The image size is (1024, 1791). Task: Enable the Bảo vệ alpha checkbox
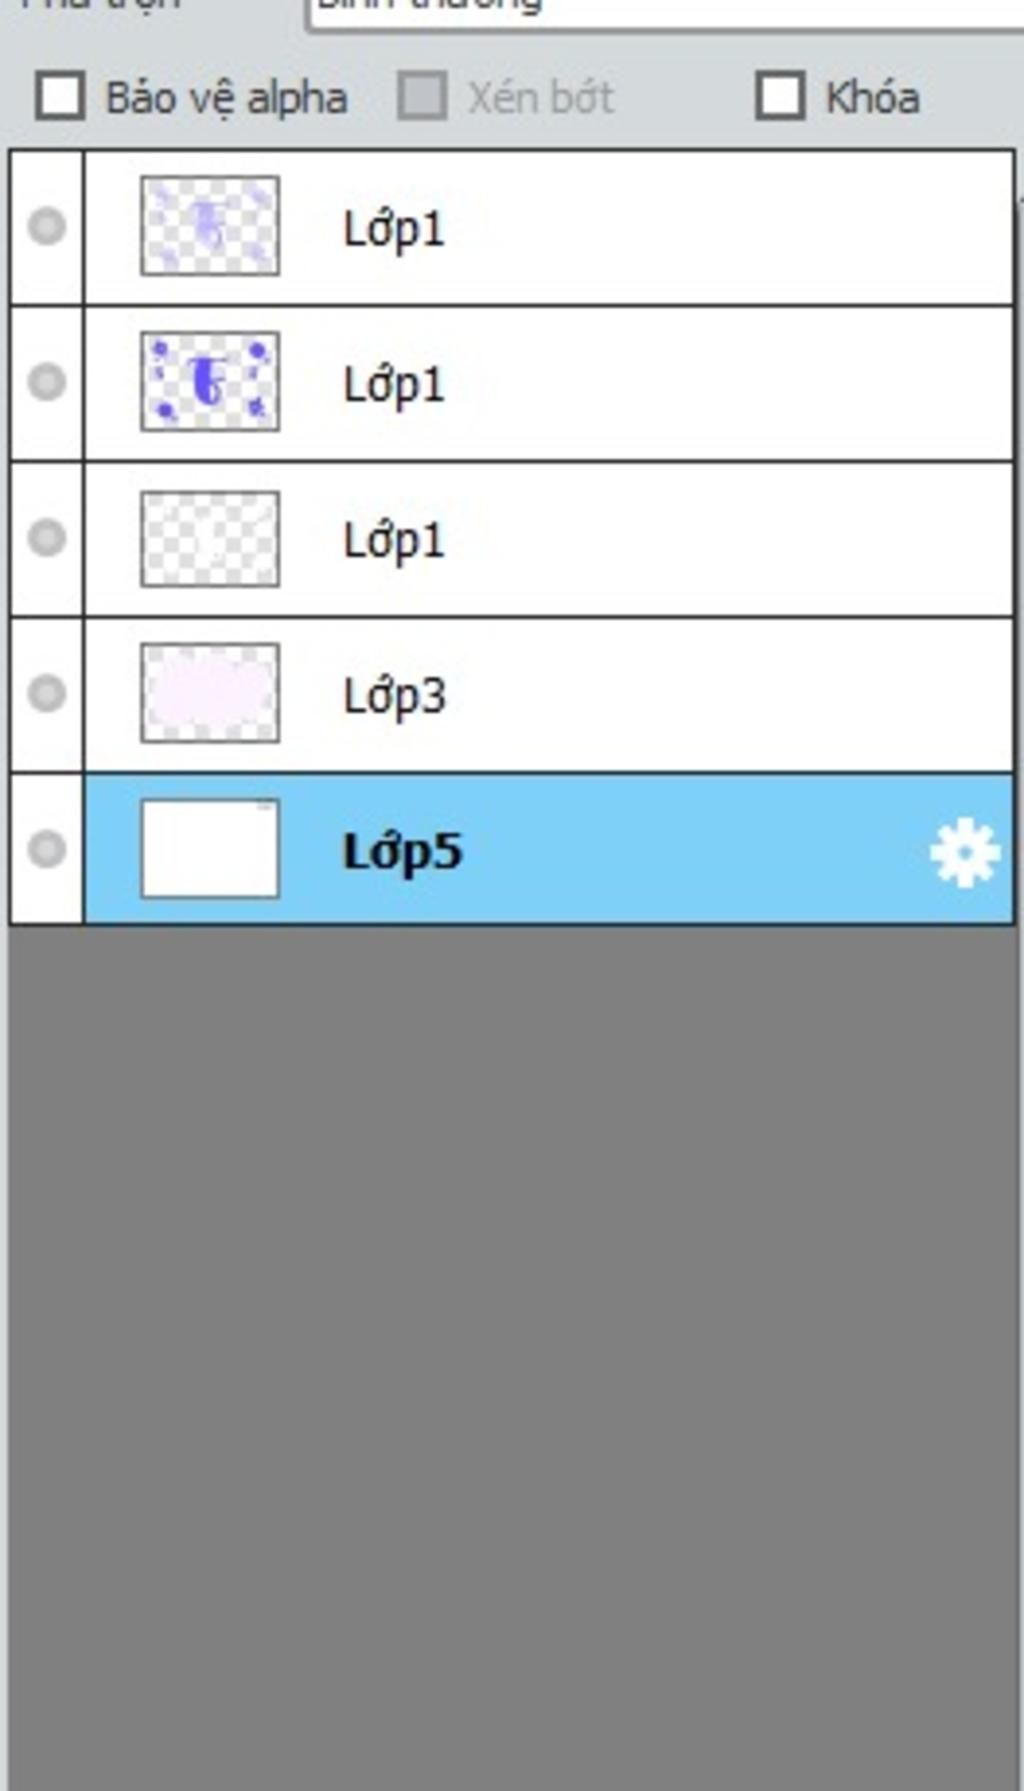click(60, 97)
